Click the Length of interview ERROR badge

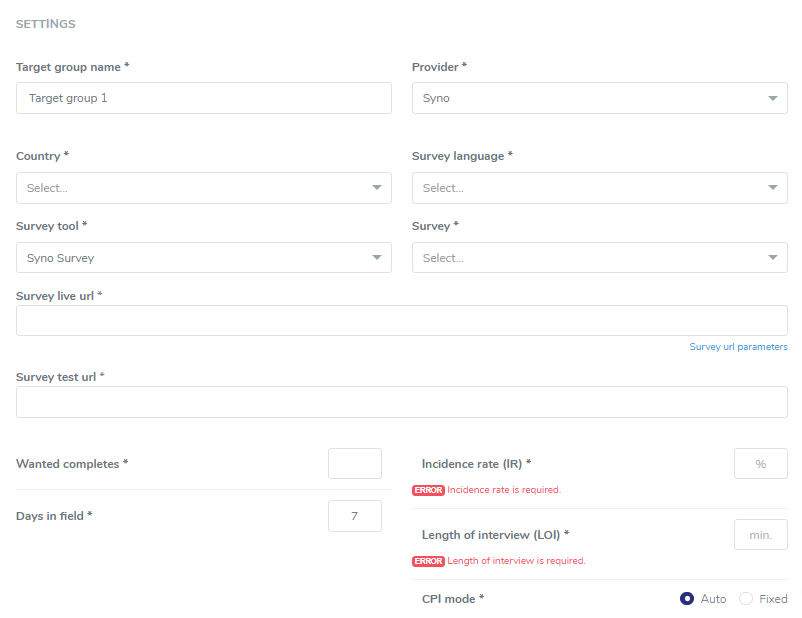pos(428,561)
